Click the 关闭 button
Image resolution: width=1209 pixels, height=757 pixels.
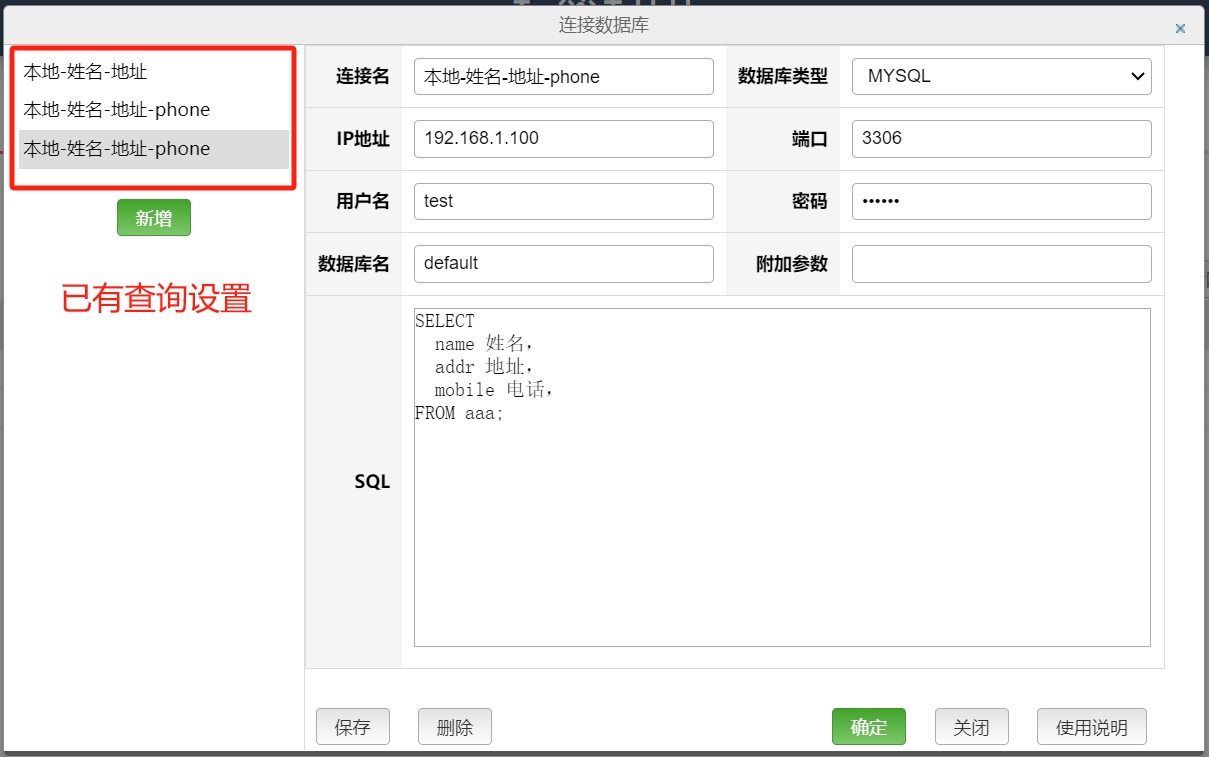971,726
